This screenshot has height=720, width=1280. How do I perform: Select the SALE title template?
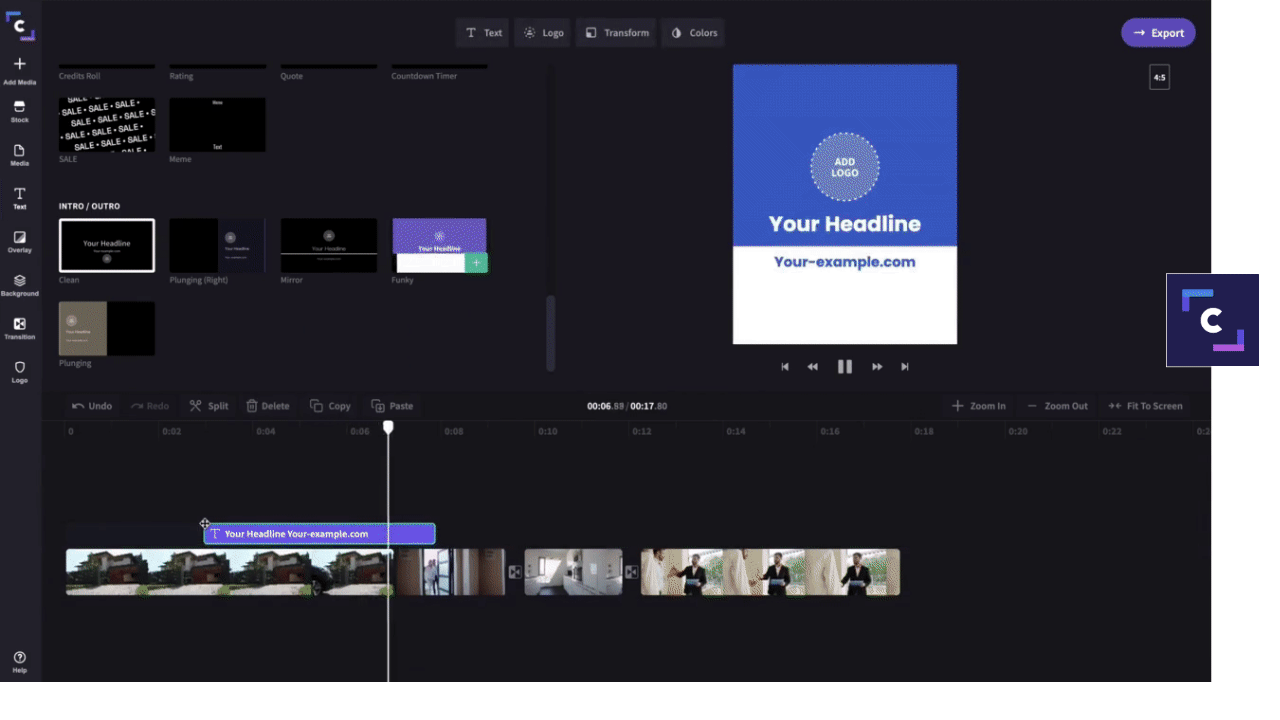107,125
